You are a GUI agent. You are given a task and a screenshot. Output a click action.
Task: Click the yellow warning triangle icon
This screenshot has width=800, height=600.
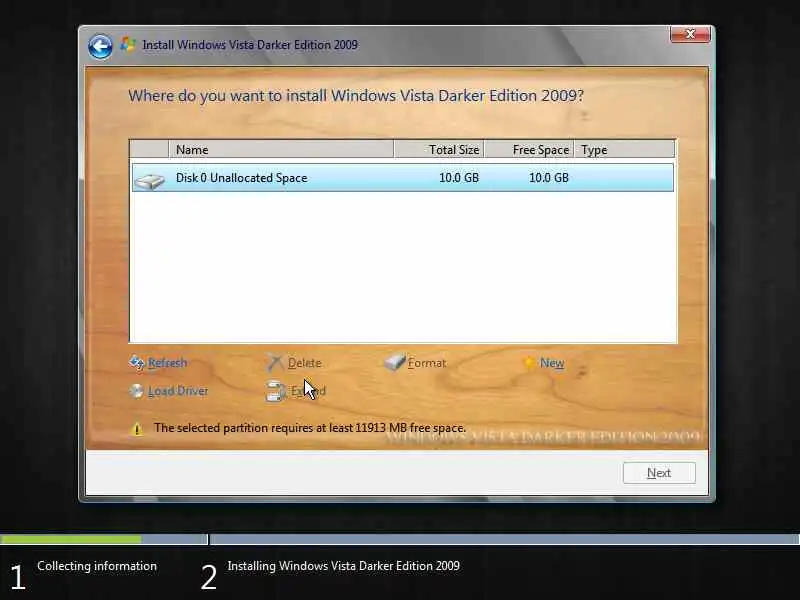tap(137, 429)
